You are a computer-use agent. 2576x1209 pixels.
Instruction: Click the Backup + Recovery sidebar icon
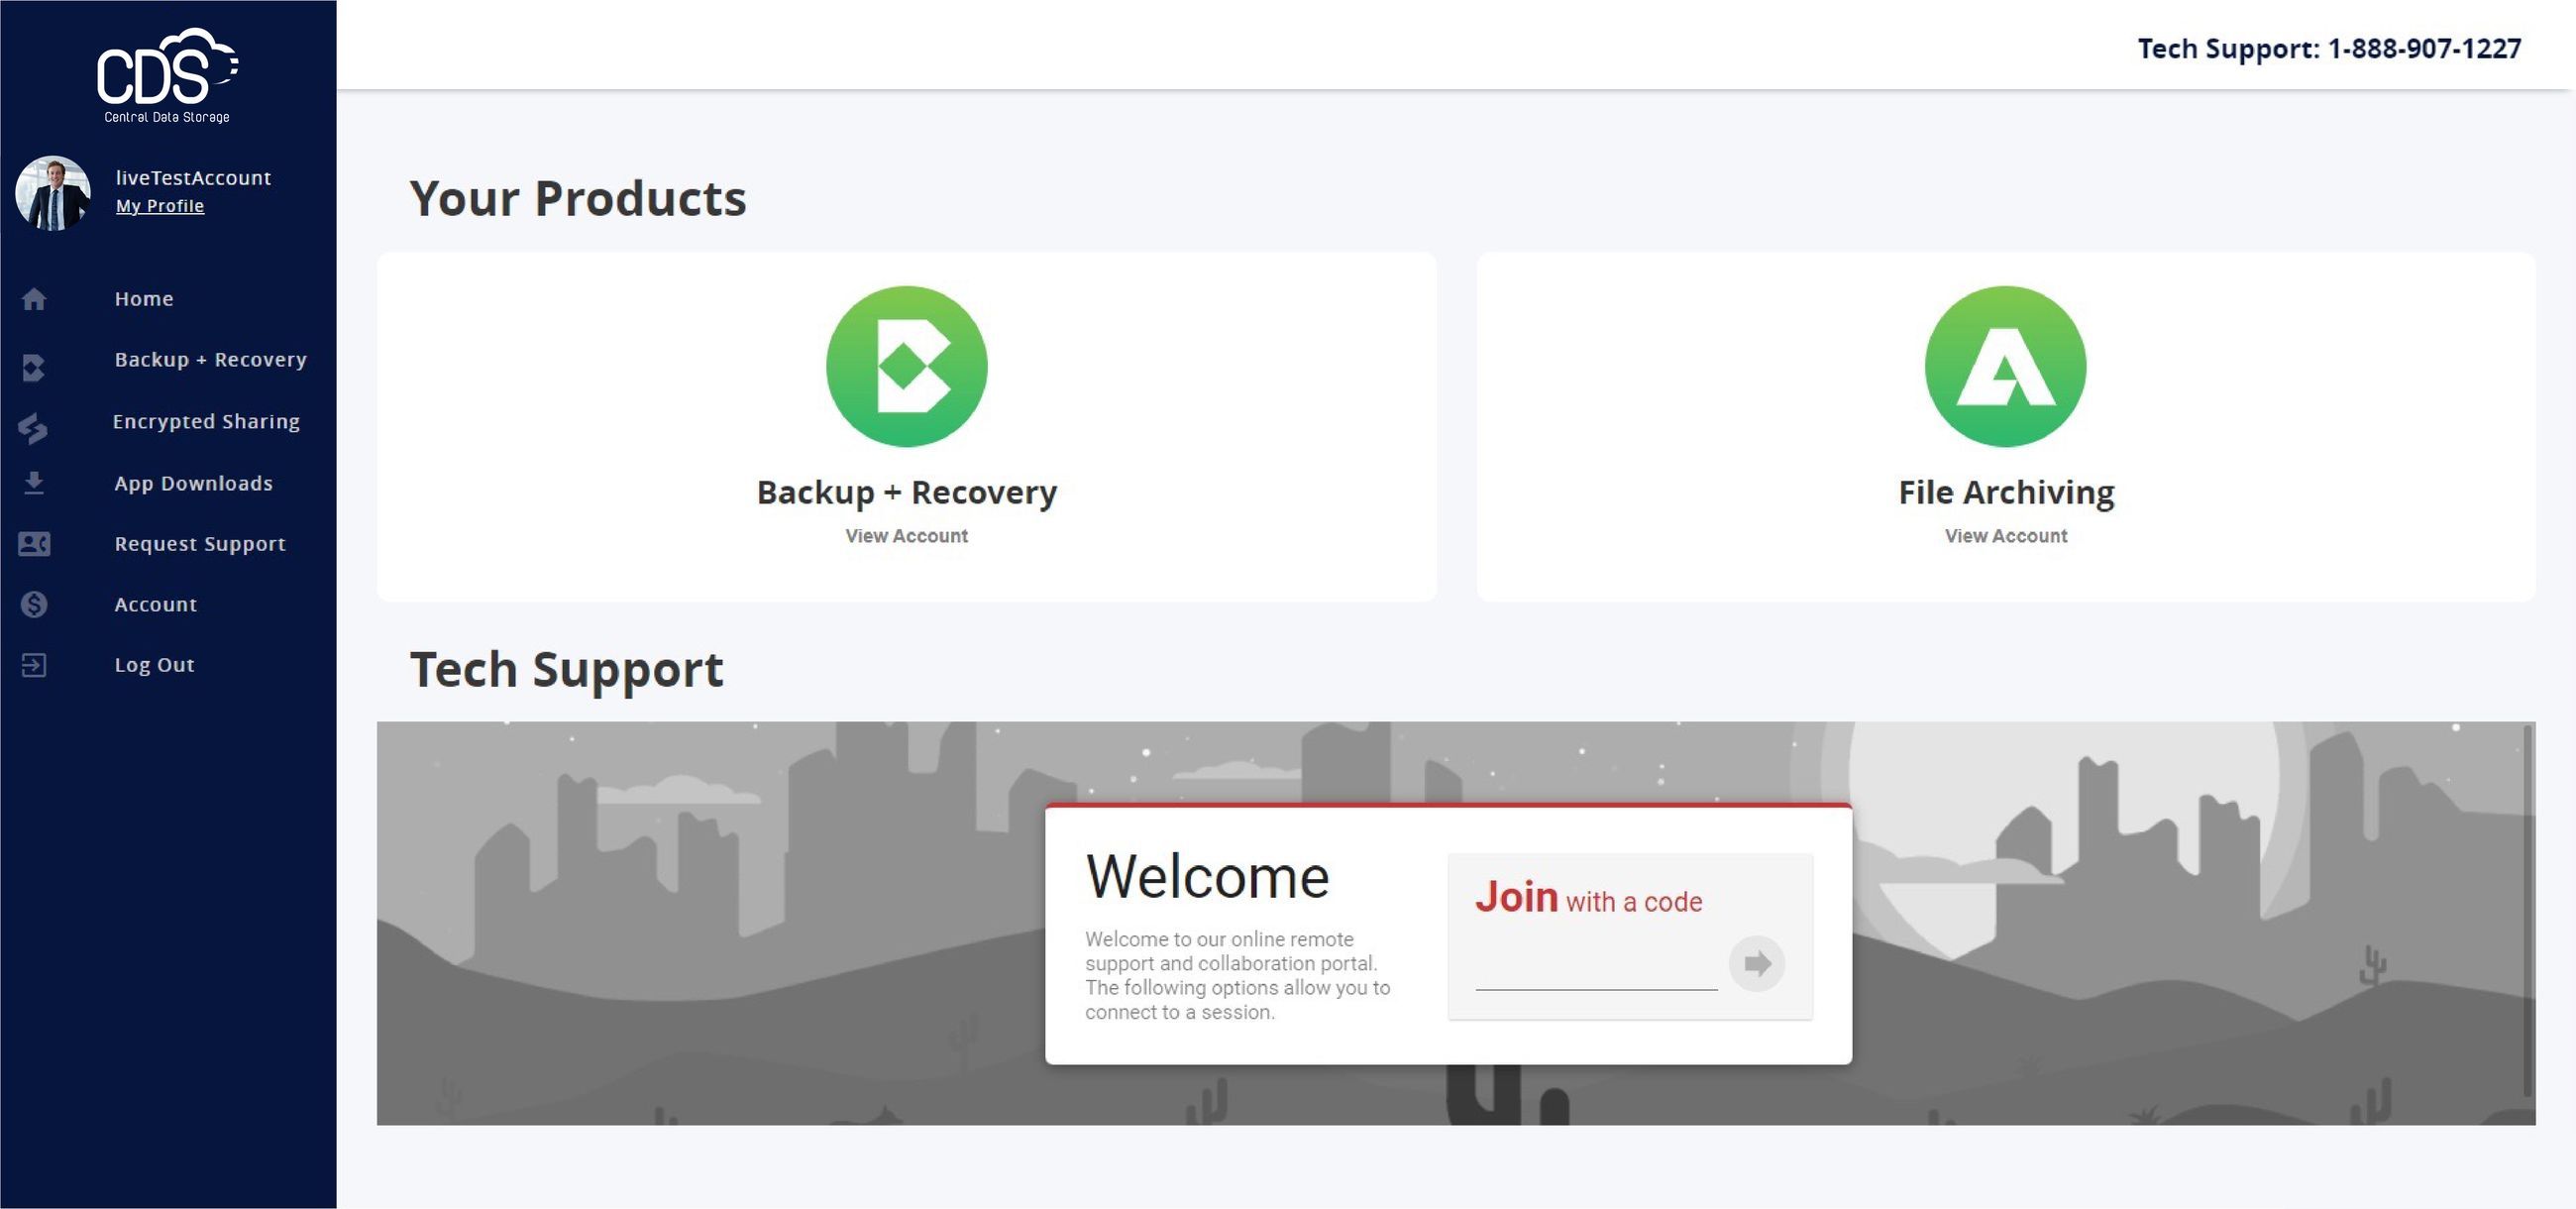coord(34,368)
